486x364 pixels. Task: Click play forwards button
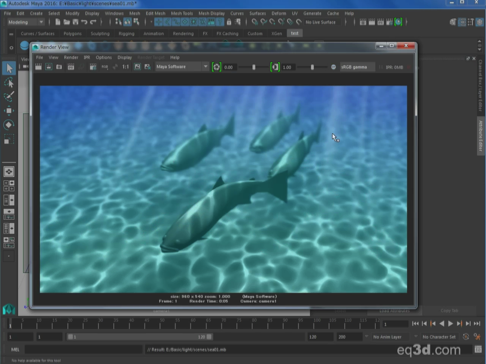(450, 323)
